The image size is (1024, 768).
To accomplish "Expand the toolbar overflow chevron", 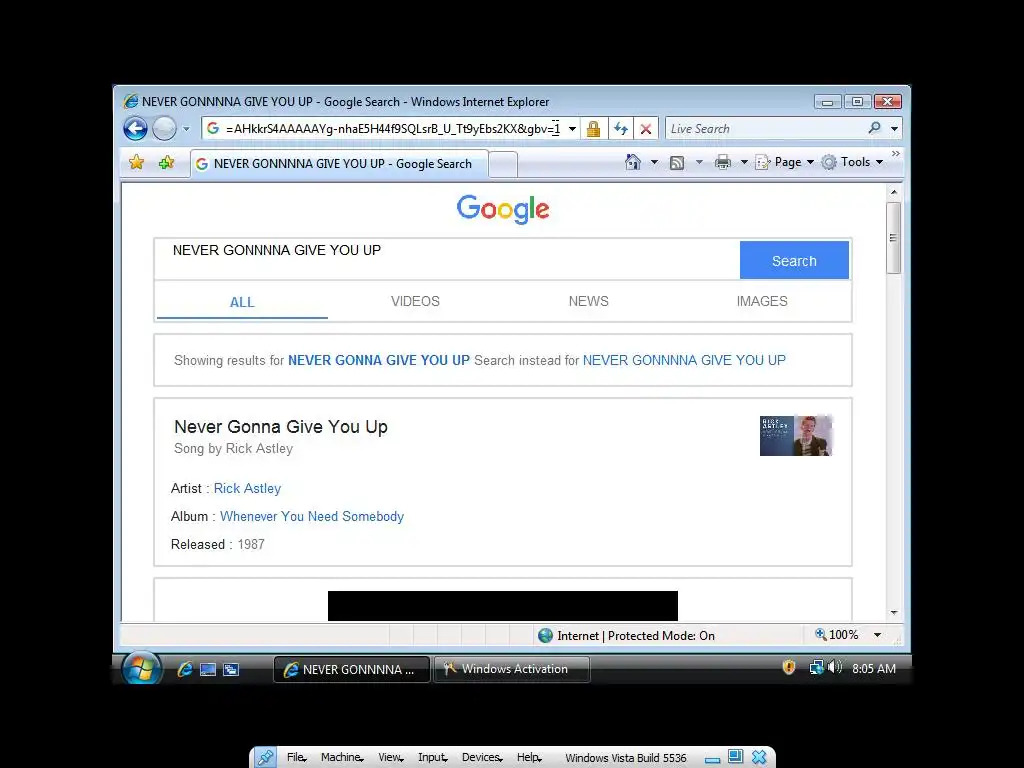I will click(895, 154).
